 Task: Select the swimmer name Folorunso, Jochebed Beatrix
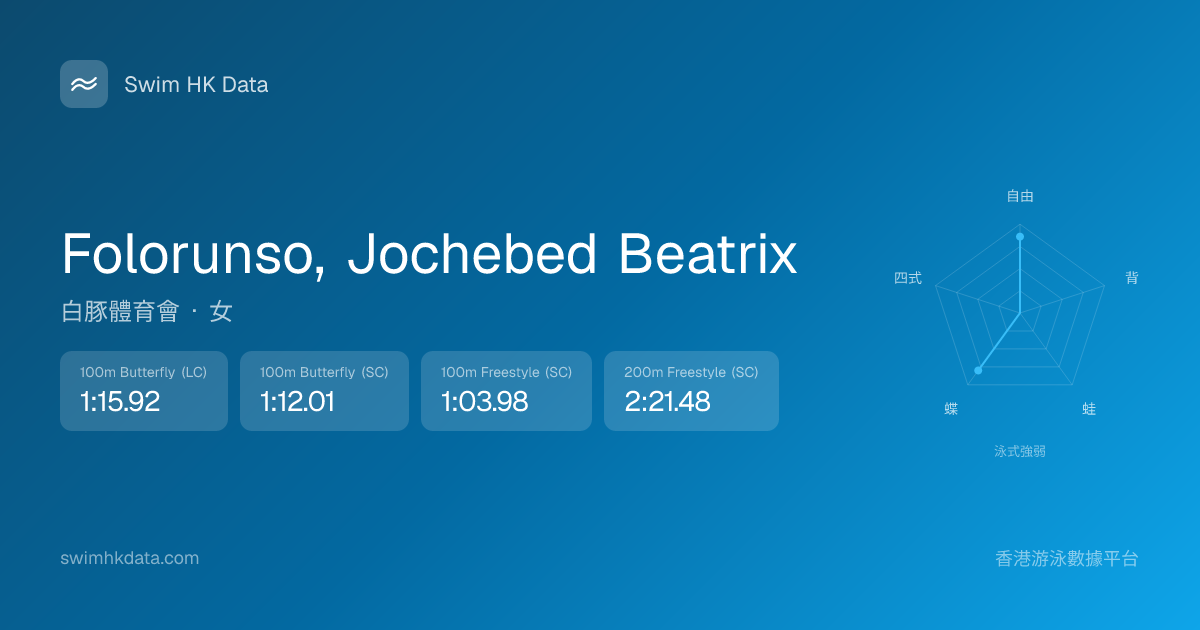coord(429,254)
